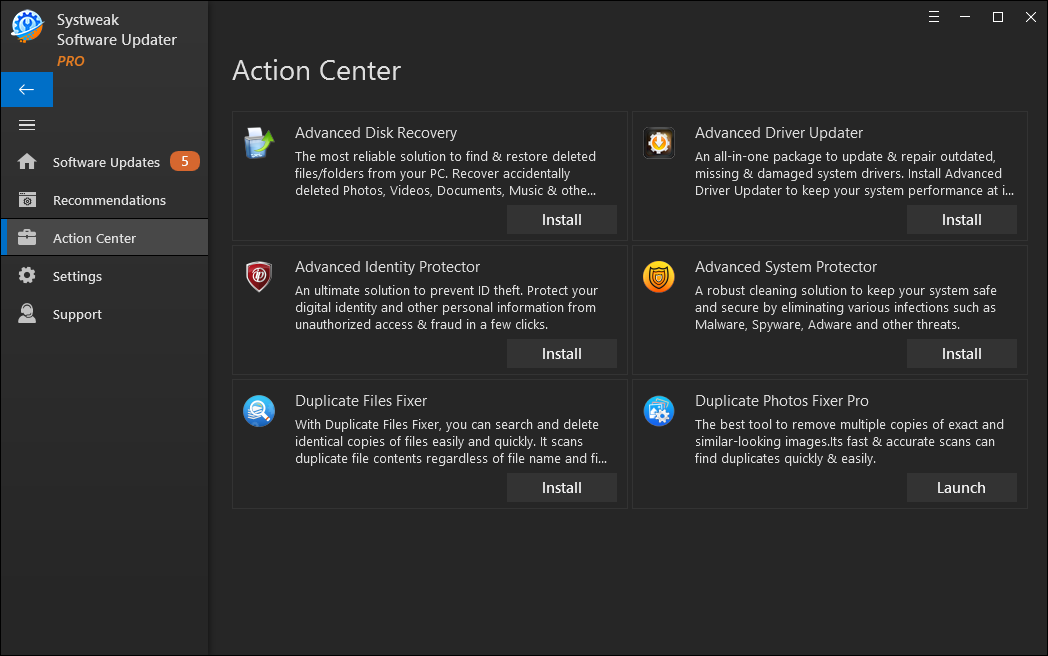
Task: Open the title bar menu icon
Action: click(934, 17)
